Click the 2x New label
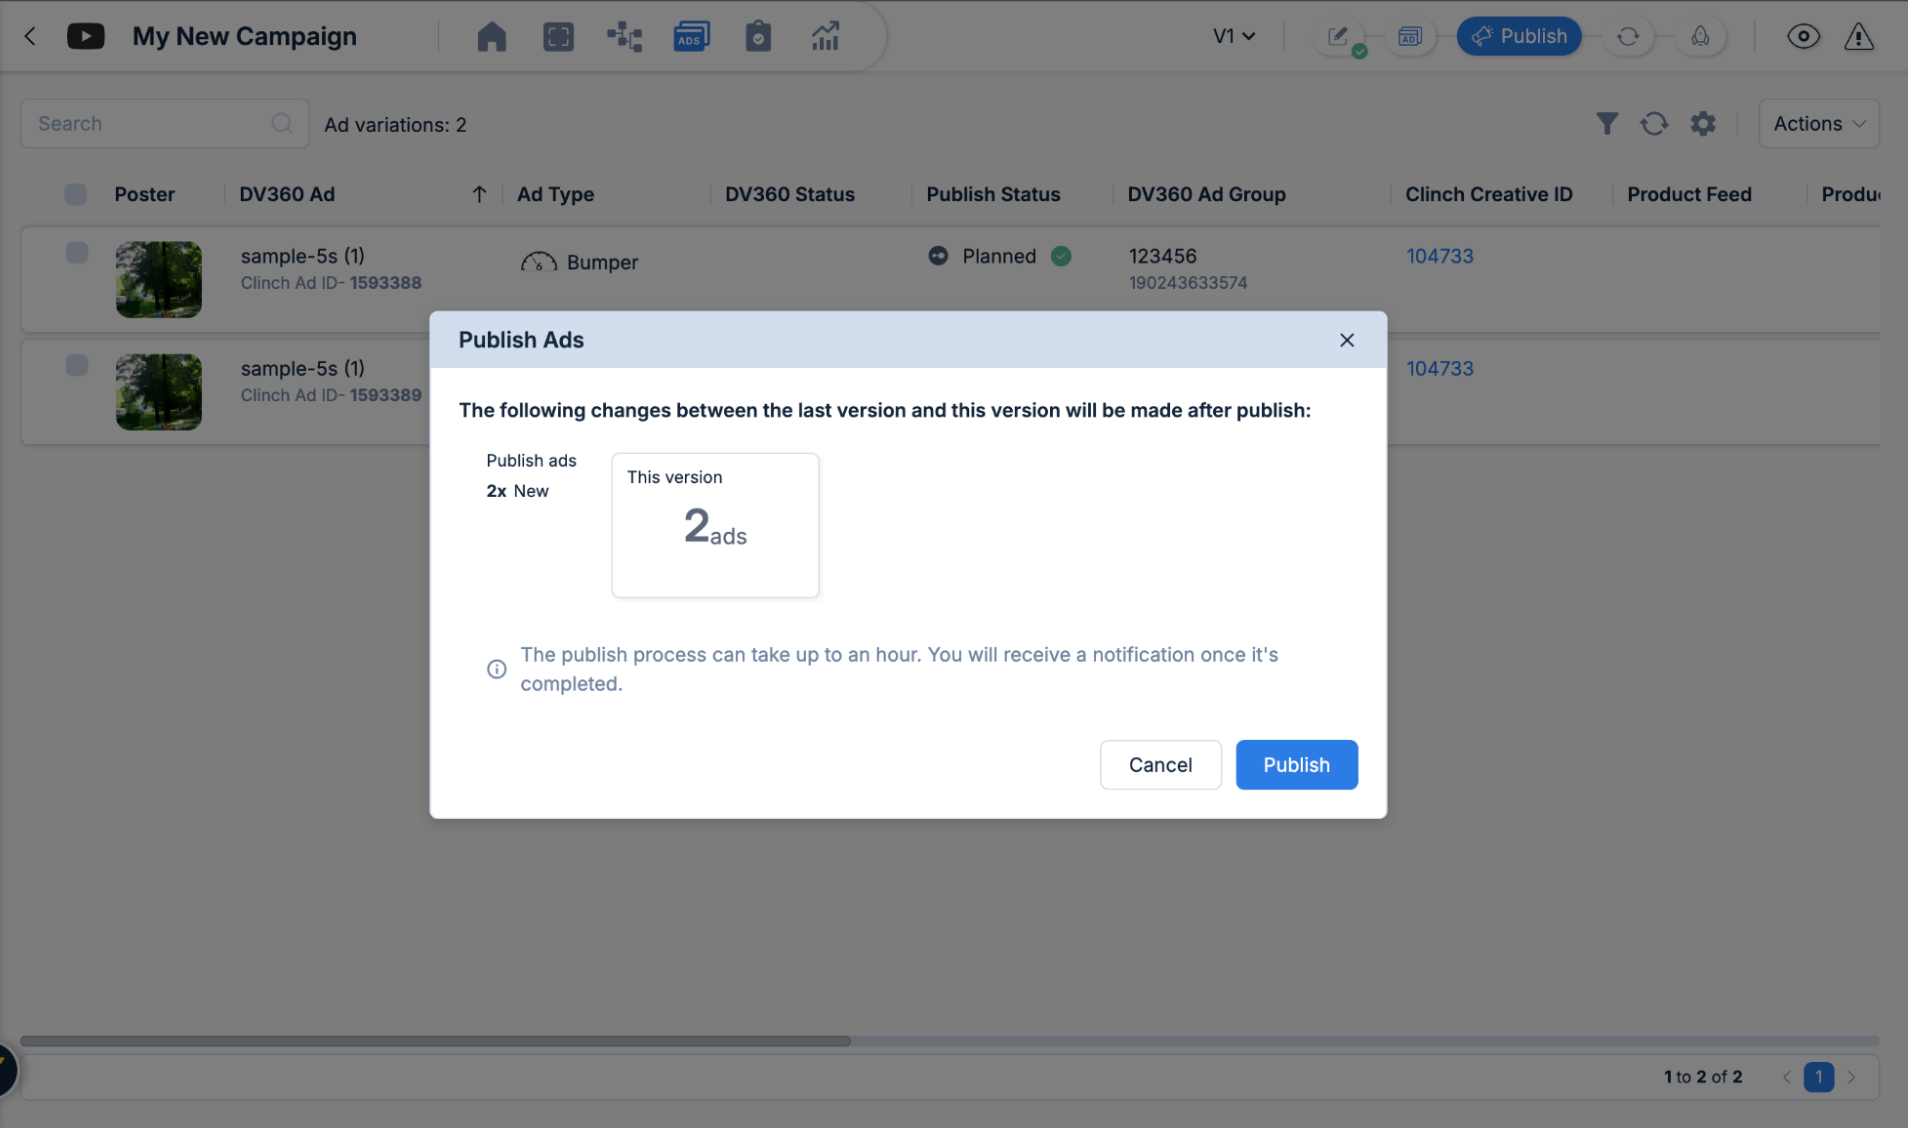Image resolution: width=1908 pixels, height=1129 pixels. [x=517, y=491]
